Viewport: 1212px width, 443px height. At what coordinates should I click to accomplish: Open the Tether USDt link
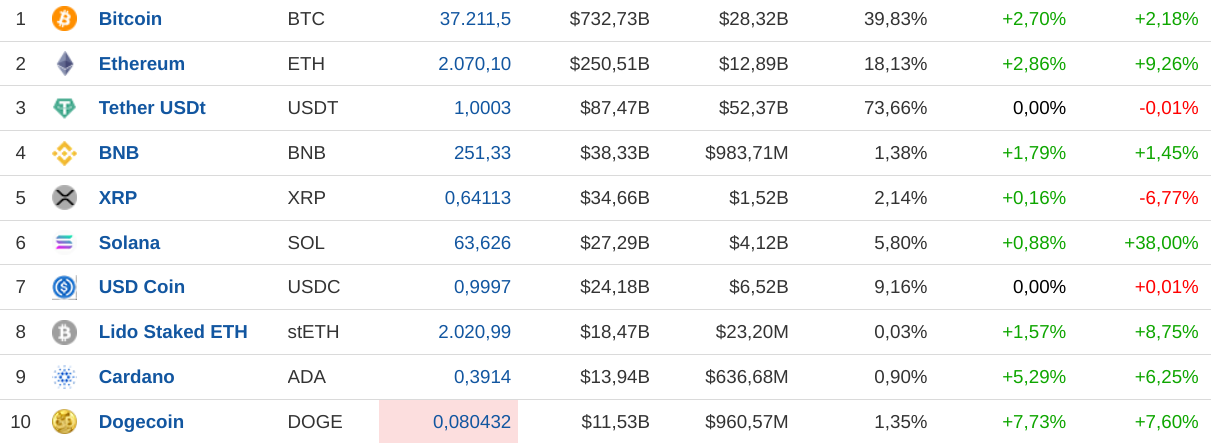pyautogui.click(x=152, y=108)
